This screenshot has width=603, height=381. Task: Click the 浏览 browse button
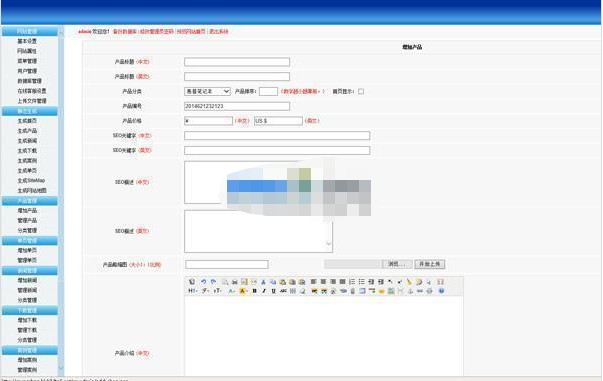coord(397,264)
